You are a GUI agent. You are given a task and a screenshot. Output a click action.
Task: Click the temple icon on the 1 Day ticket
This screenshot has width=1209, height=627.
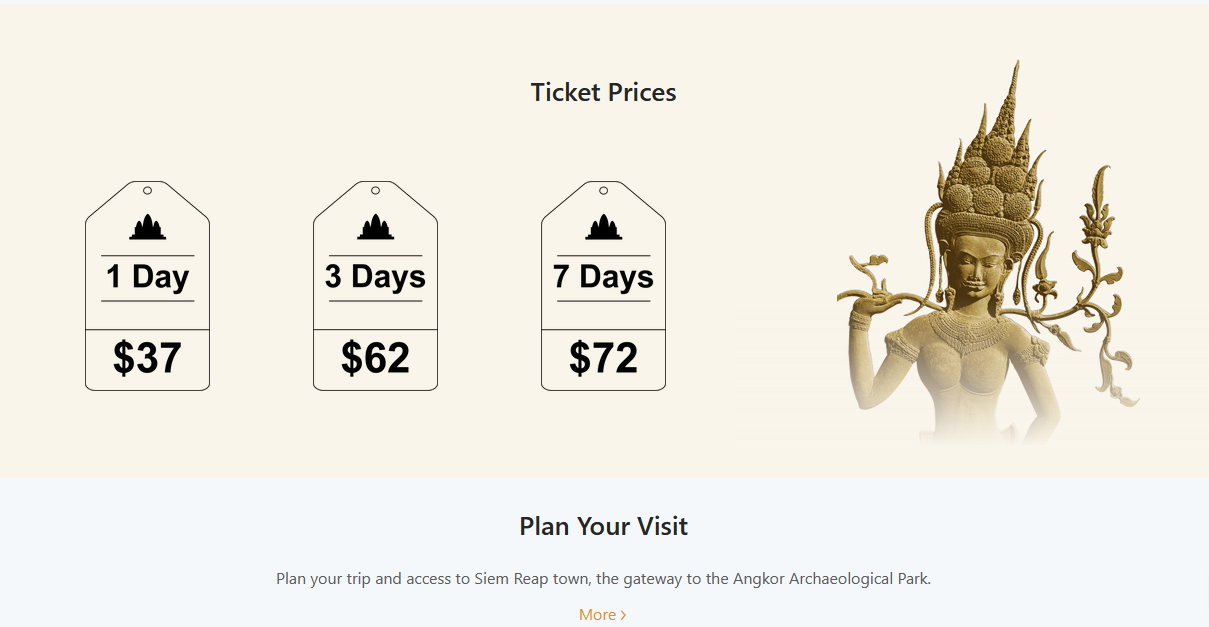147,228
